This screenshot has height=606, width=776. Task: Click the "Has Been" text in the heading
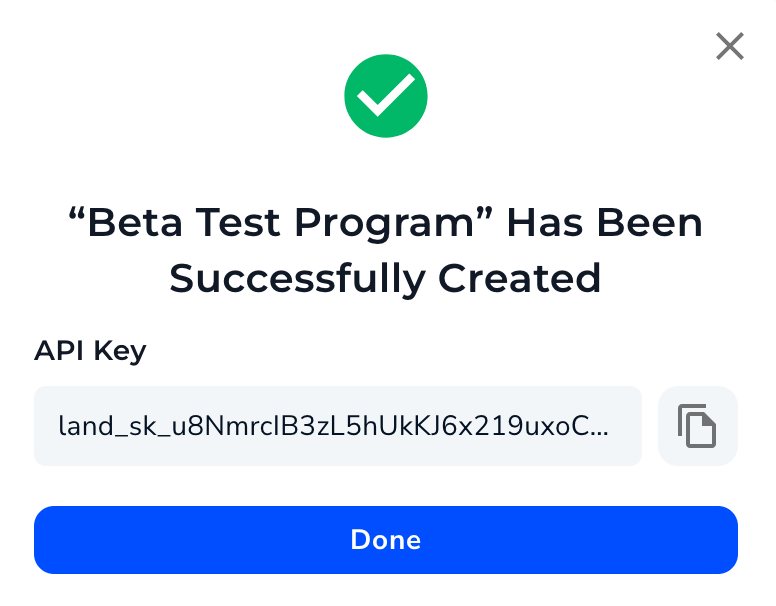click(x=605, y=223)
